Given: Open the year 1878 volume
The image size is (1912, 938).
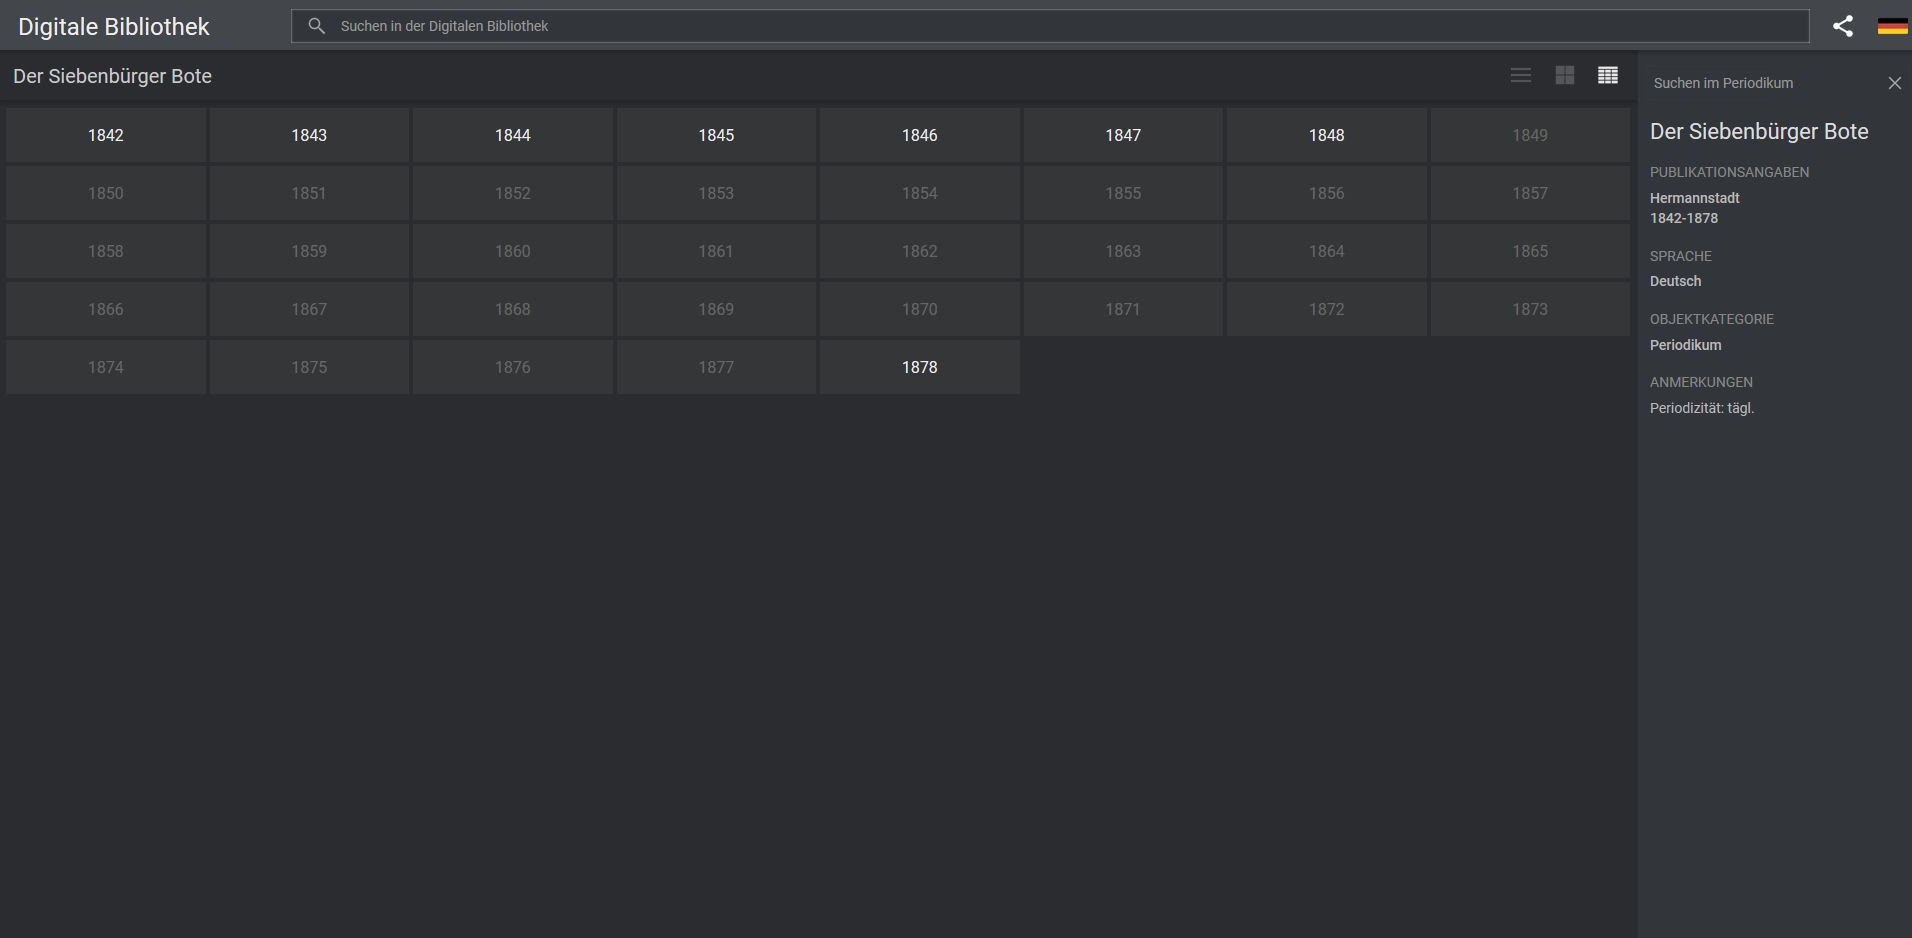Looking at the screenshot, I should (x=920, y=367).
